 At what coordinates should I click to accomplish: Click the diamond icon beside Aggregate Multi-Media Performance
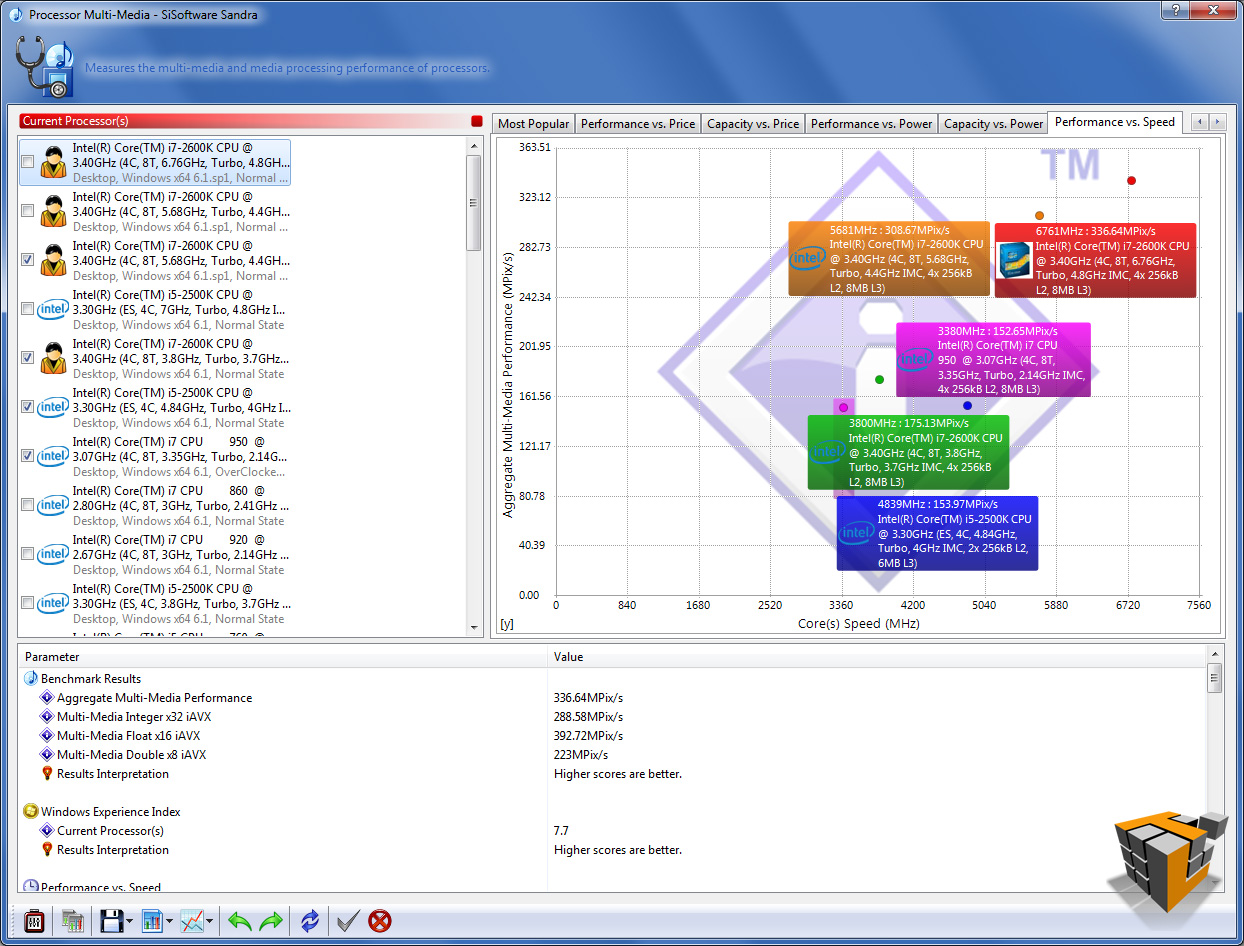point(47,698)
